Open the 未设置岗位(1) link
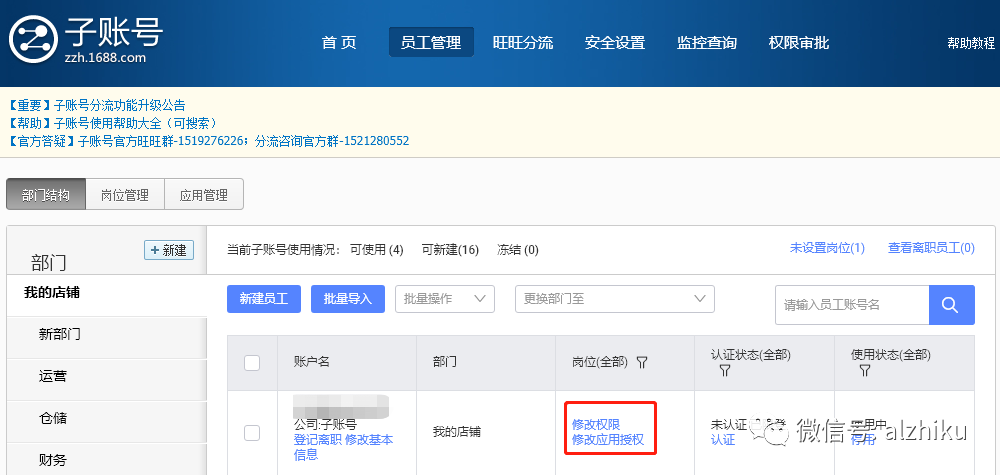The width and height of the screenshot is (1000, 475). 827,248
